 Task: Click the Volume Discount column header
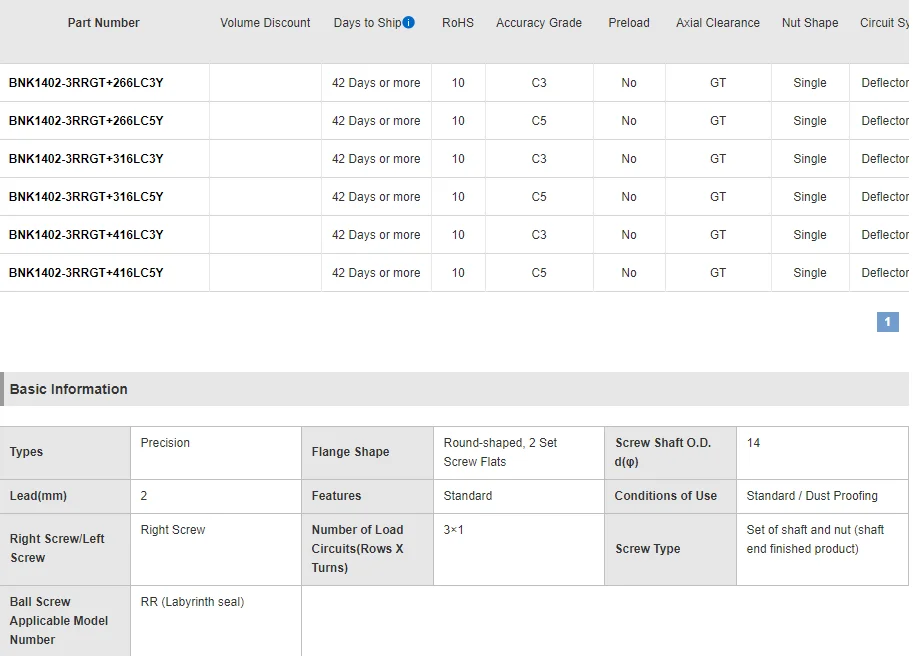pyautogui.click(x=265, y=23)
